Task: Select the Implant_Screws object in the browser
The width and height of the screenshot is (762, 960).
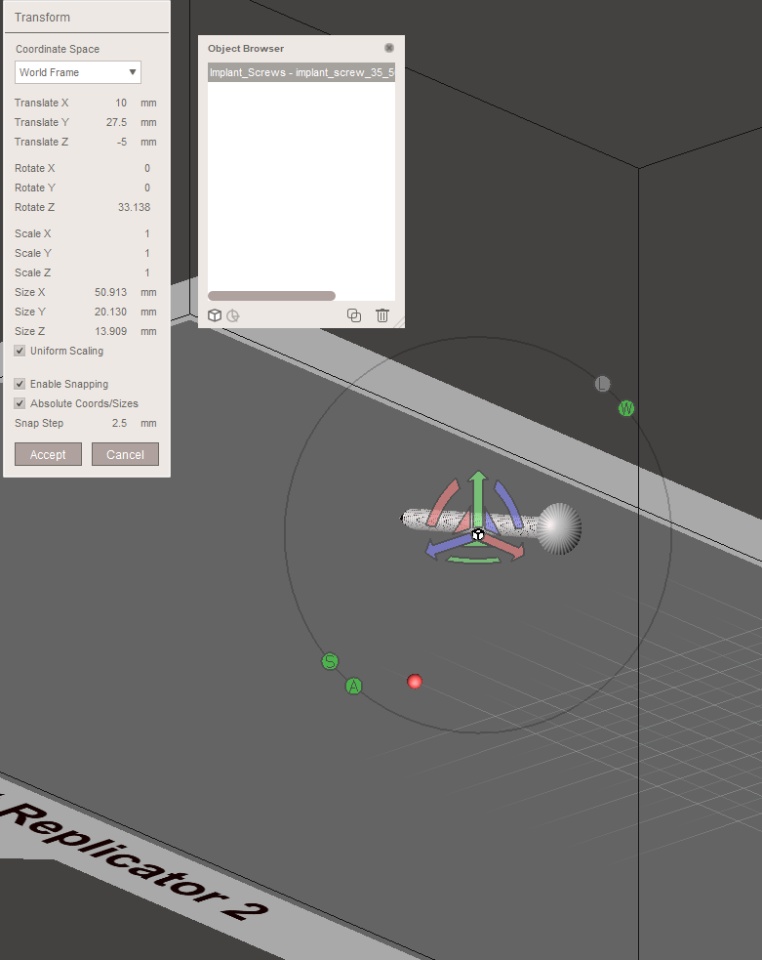Action: click(301, 72)
